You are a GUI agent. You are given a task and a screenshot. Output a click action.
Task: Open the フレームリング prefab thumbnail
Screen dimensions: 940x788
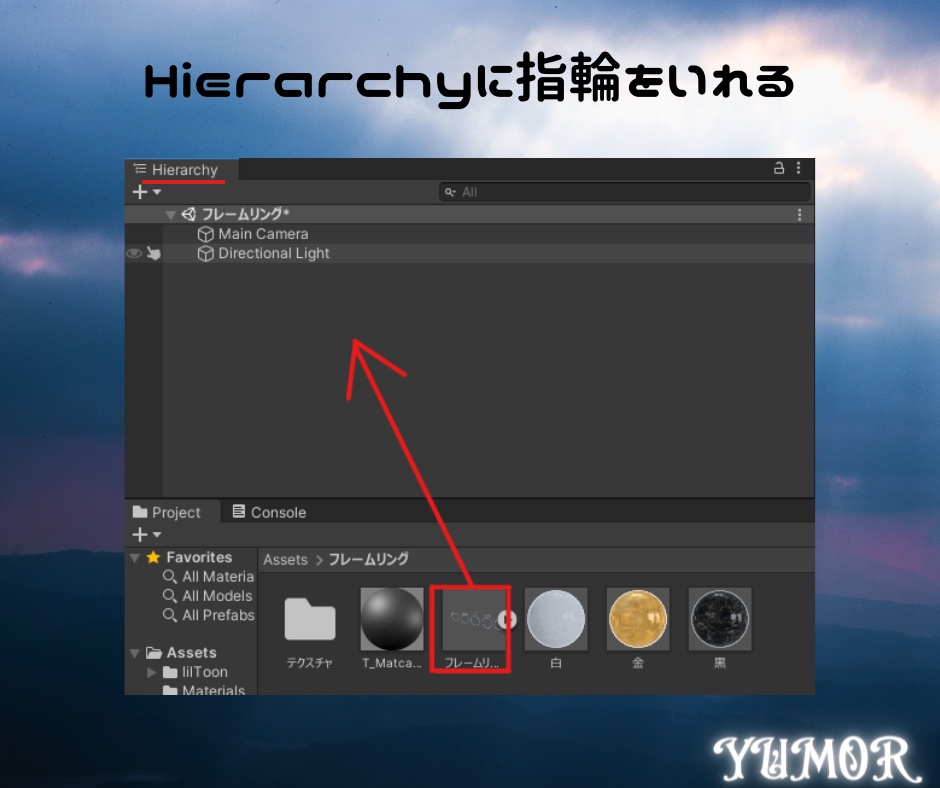tap(471, 618)
